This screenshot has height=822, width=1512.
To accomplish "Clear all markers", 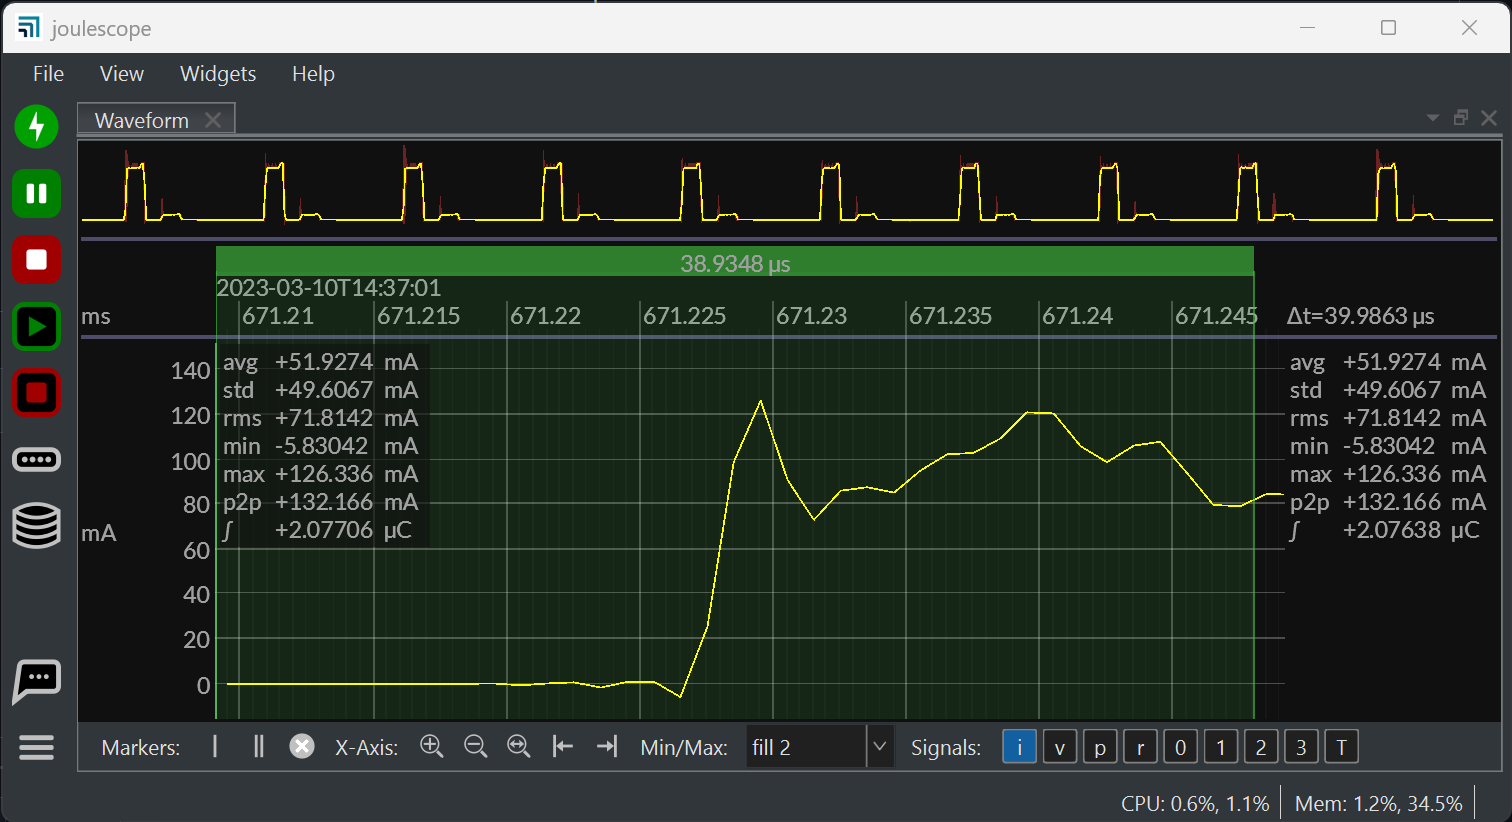I will click(x=302, y=746).
